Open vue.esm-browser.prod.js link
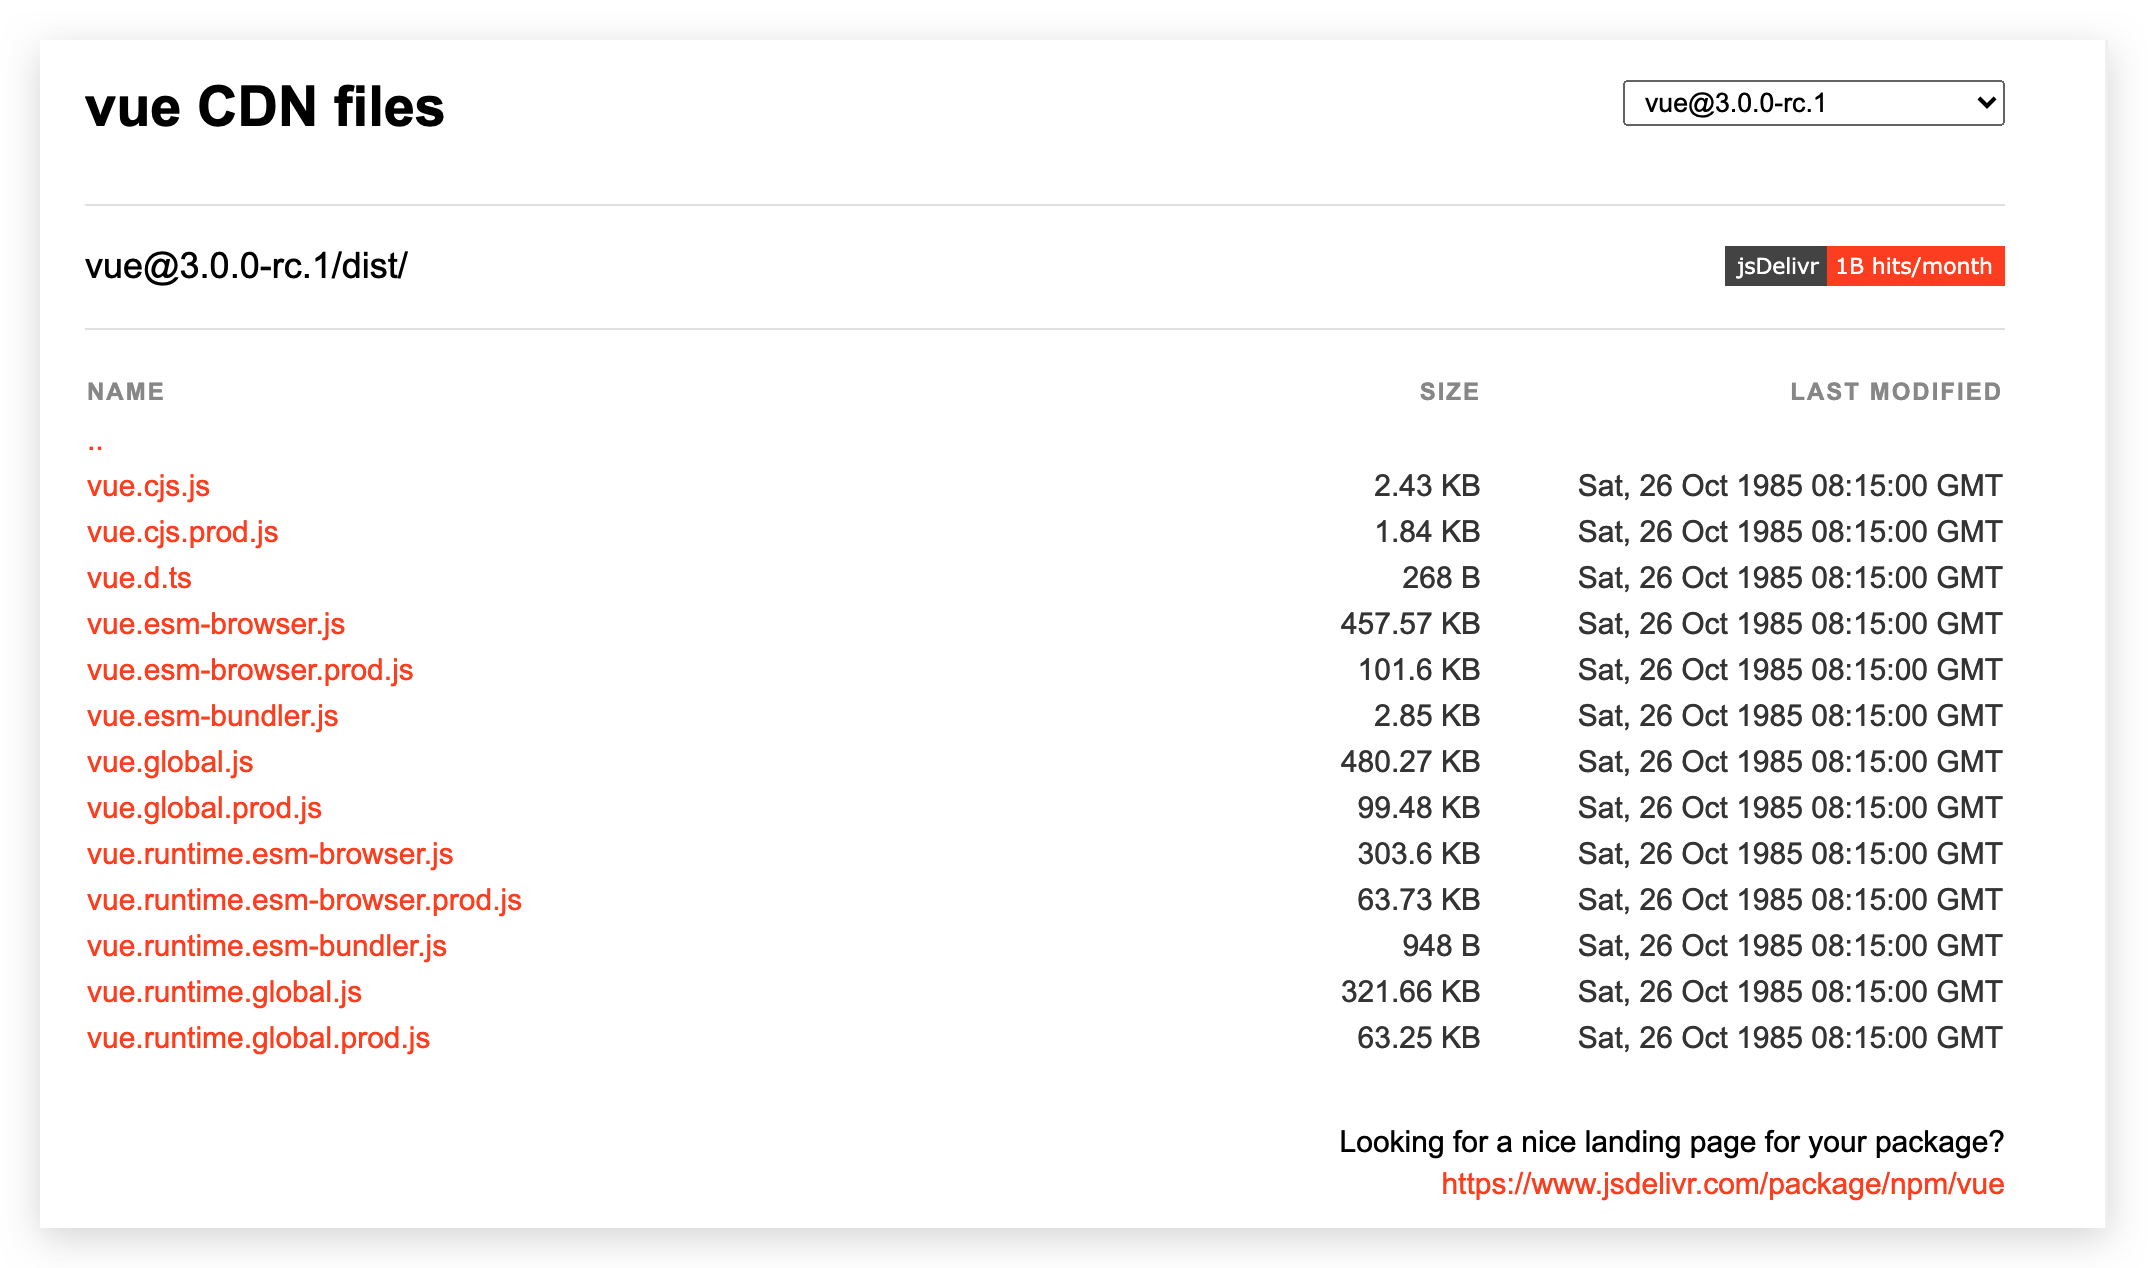The image size is (2148, 1268). [x=249, y=670]
